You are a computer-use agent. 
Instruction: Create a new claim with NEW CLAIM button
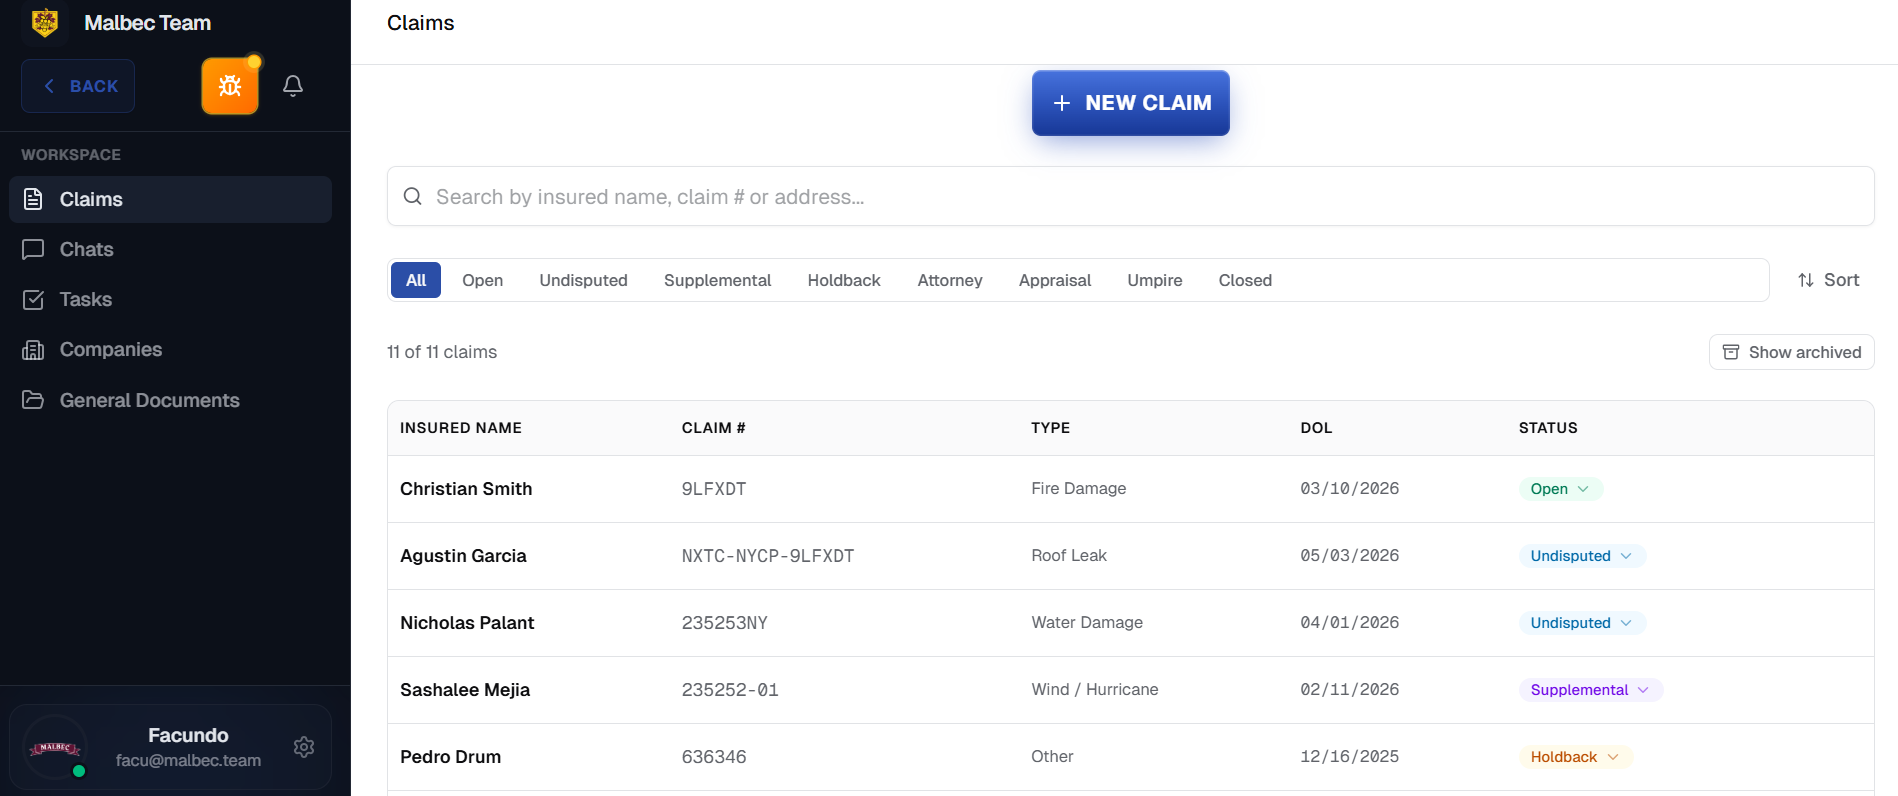pyautogui.click(x=1131, y=103)
